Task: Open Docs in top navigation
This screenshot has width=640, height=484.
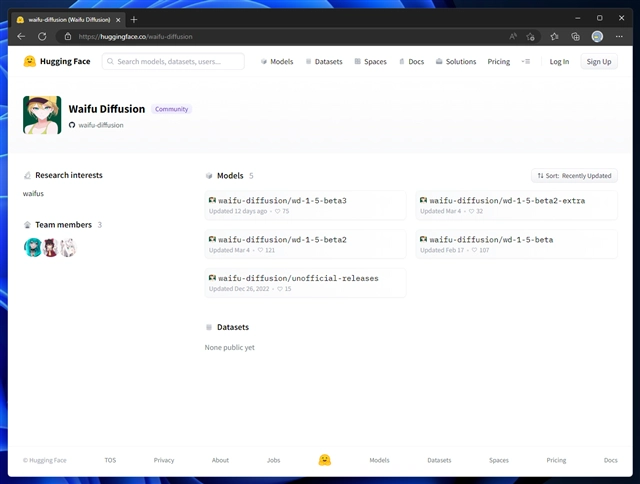Action: (411, 62)
